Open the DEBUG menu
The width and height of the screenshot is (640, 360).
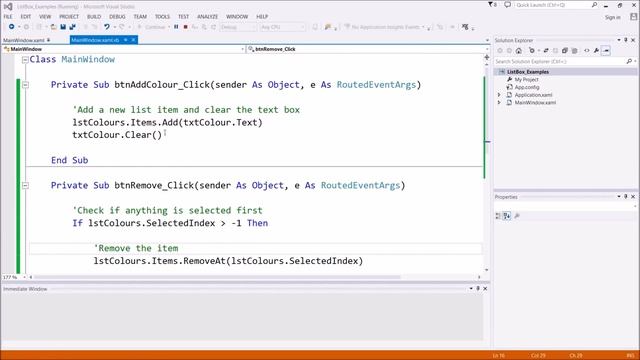(117, 17)
